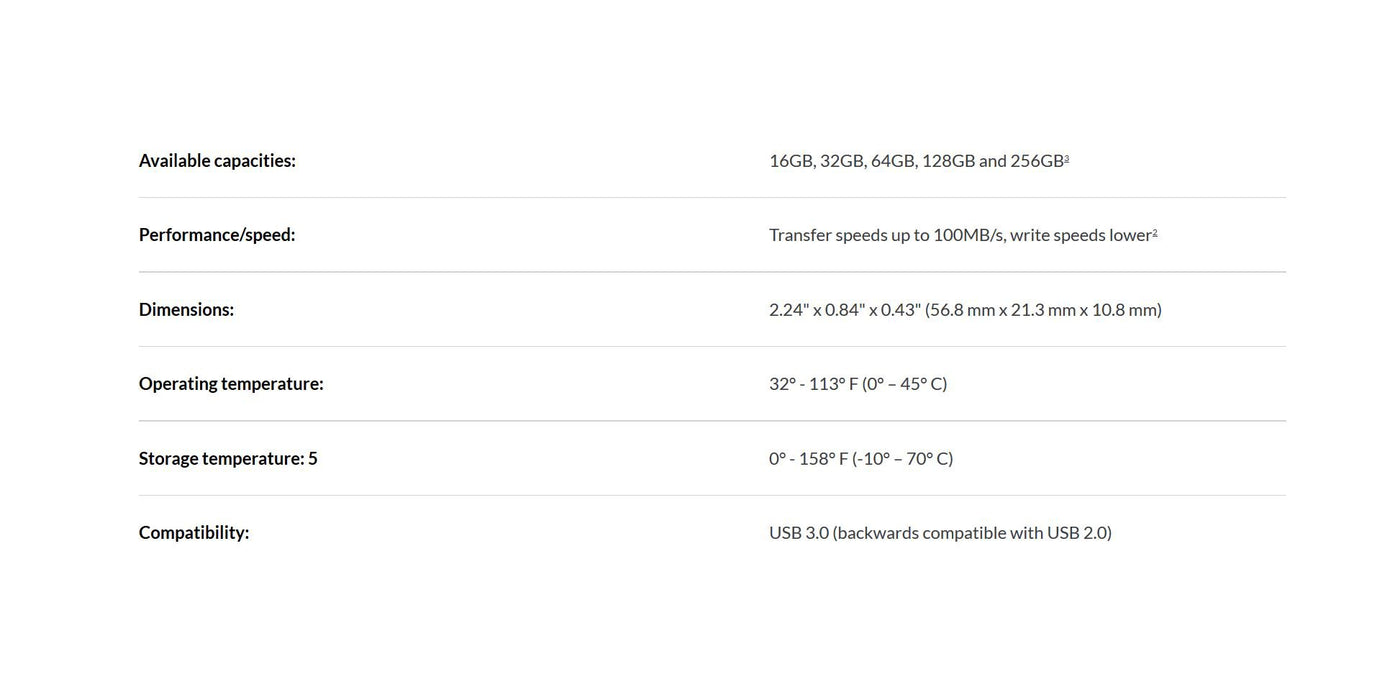Viewport: 1390px width, 700px height.
Task: Open footnote 2 after write speeds lower
Action: tap(1155, 232)
